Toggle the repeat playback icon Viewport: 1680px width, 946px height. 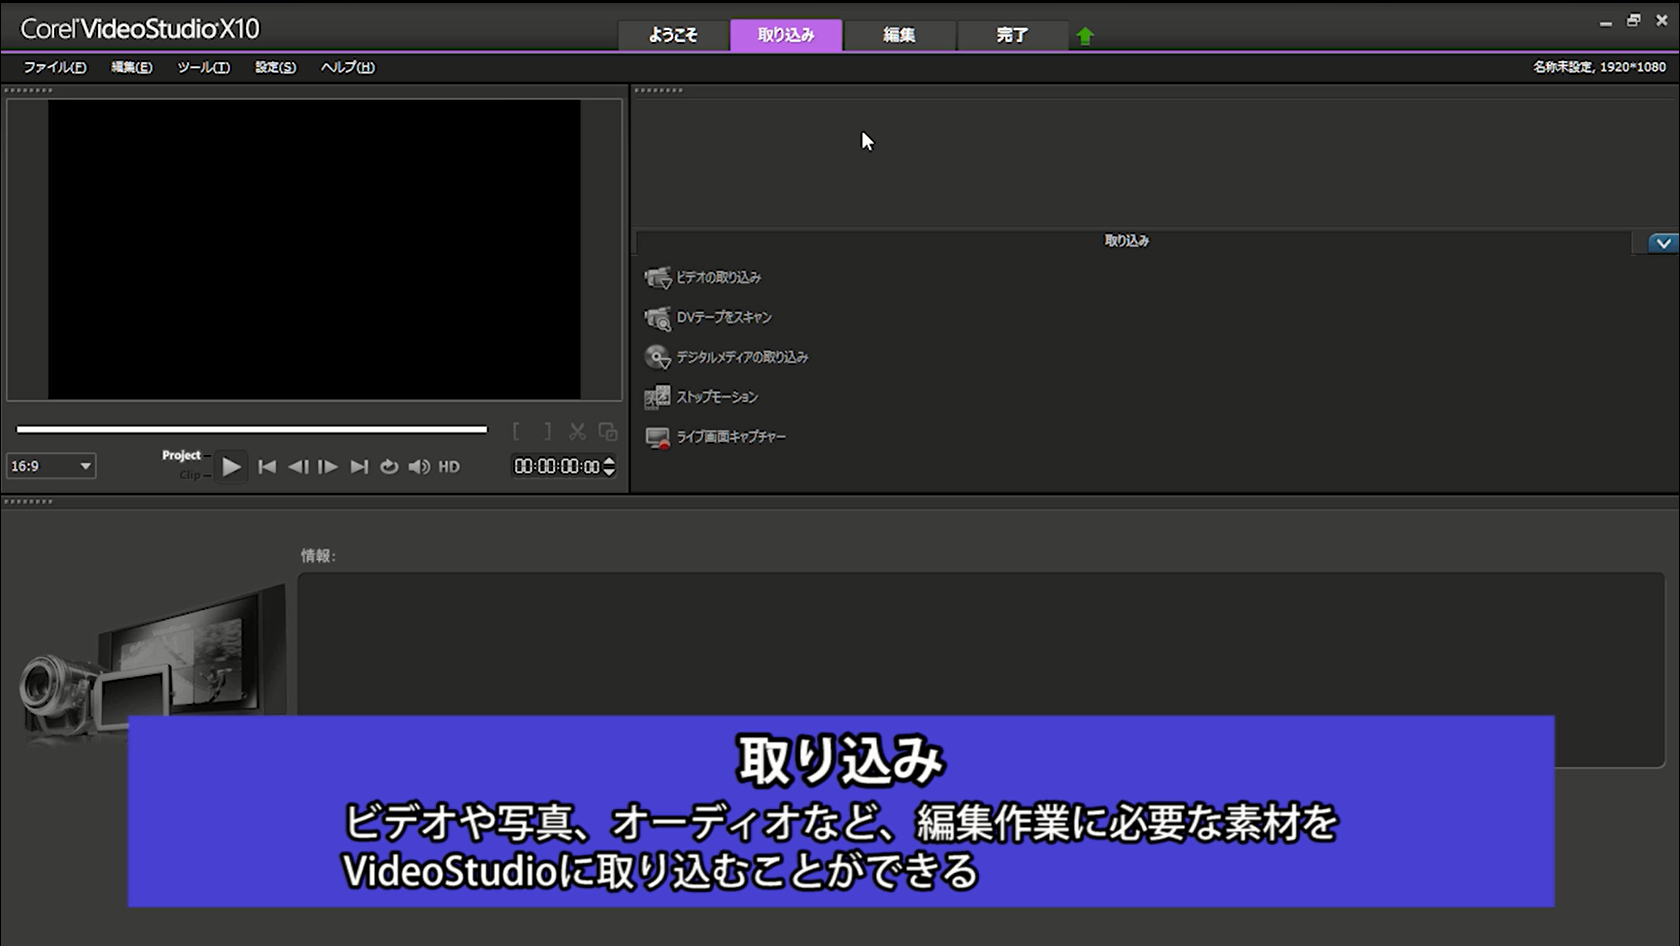[x=389, y=466]
